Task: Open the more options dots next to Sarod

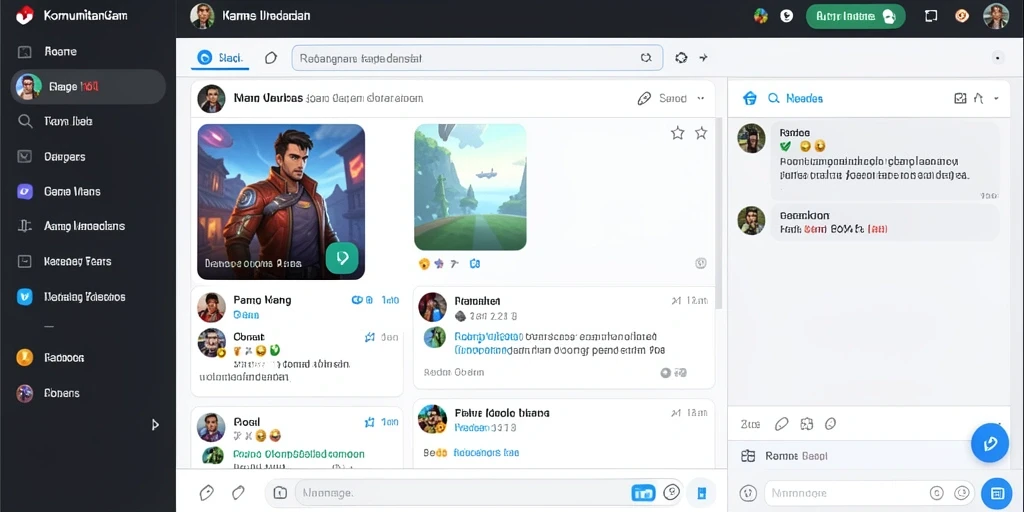Action: point(701,99)
